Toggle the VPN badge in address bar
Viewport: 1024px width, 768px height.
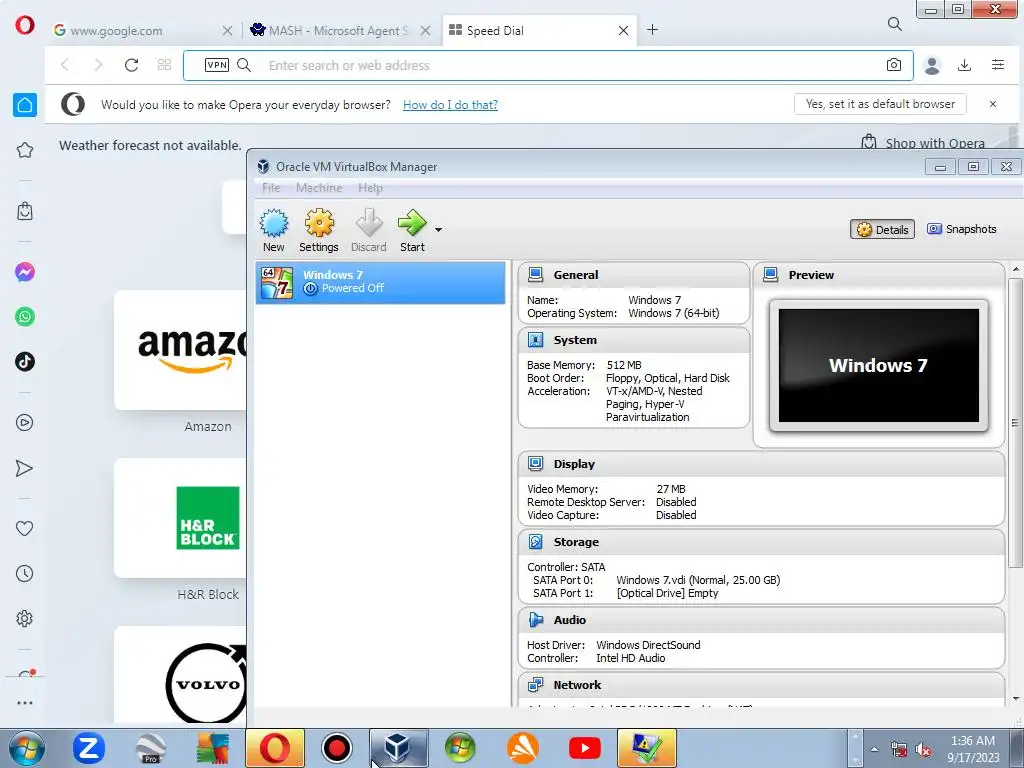pyautogui.click(x=217, y=65)
